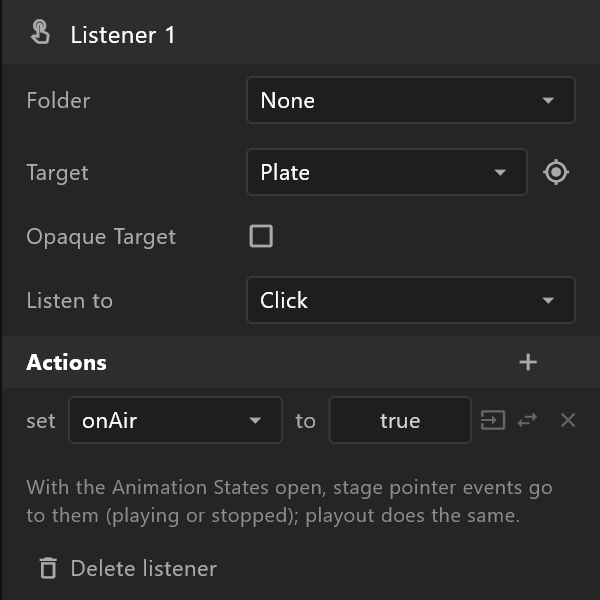
Task: Click the value field containing true
Action: (x=400, y=420)
